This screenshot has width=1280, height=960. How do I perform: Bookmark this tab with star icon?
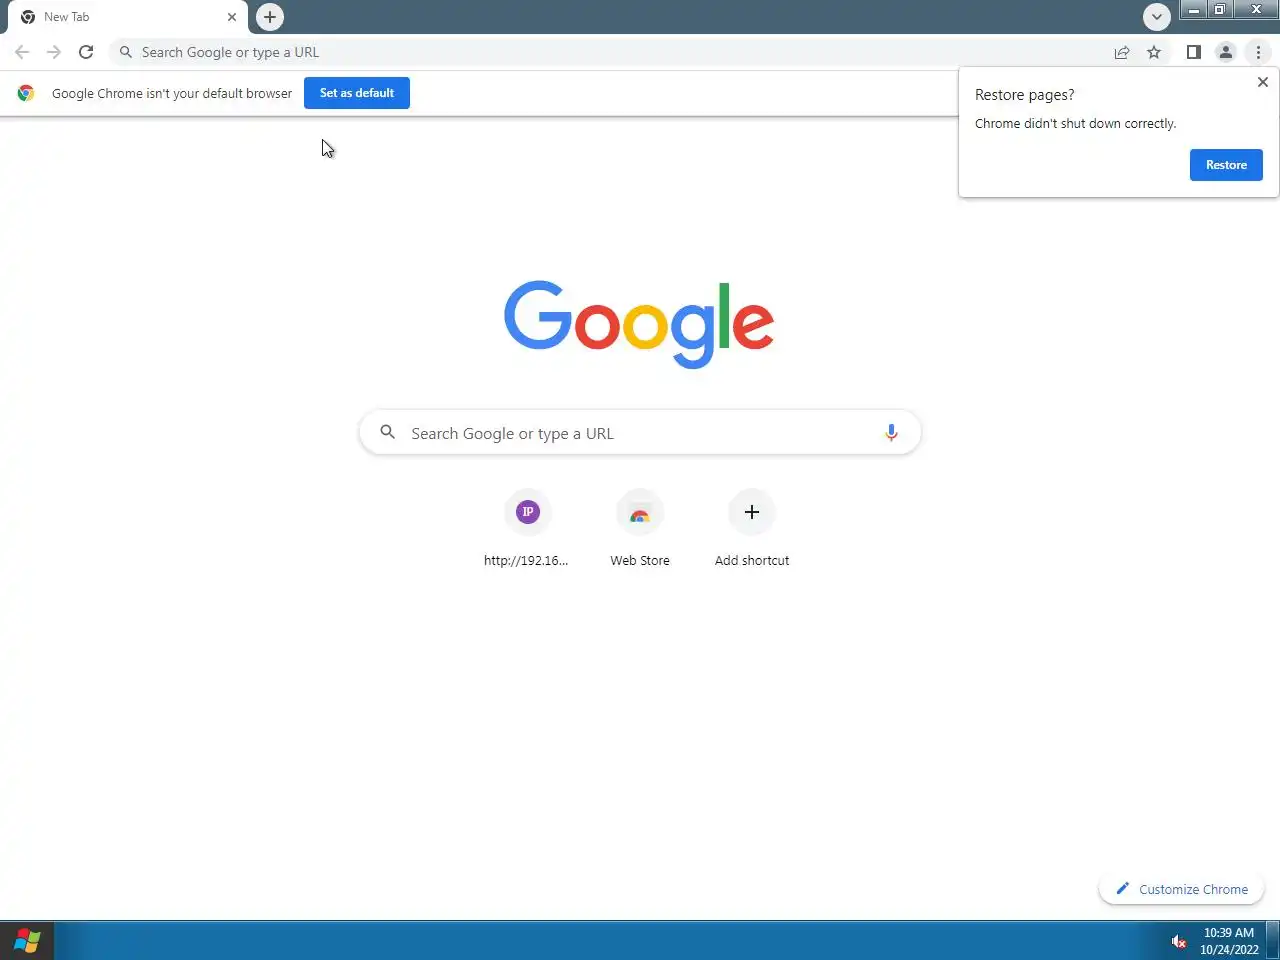coord(1154,52)
